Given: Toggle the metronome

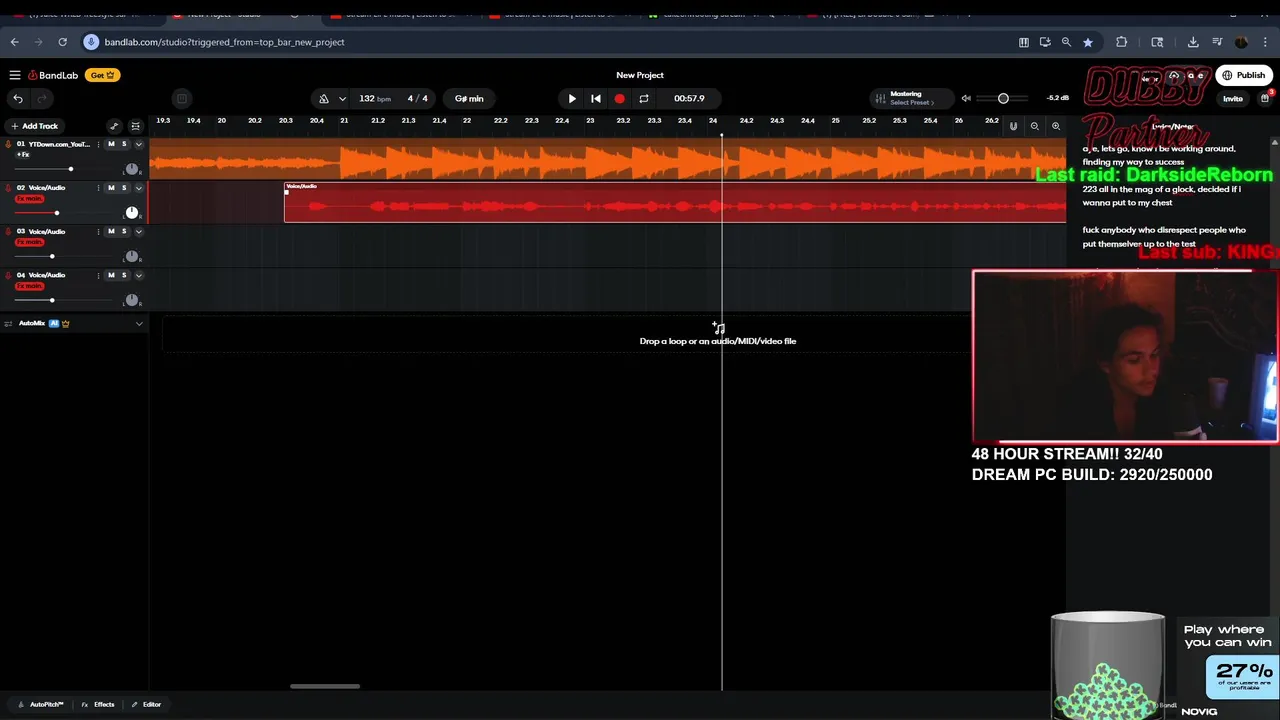Looking at the screenshot, I should 323,98.
